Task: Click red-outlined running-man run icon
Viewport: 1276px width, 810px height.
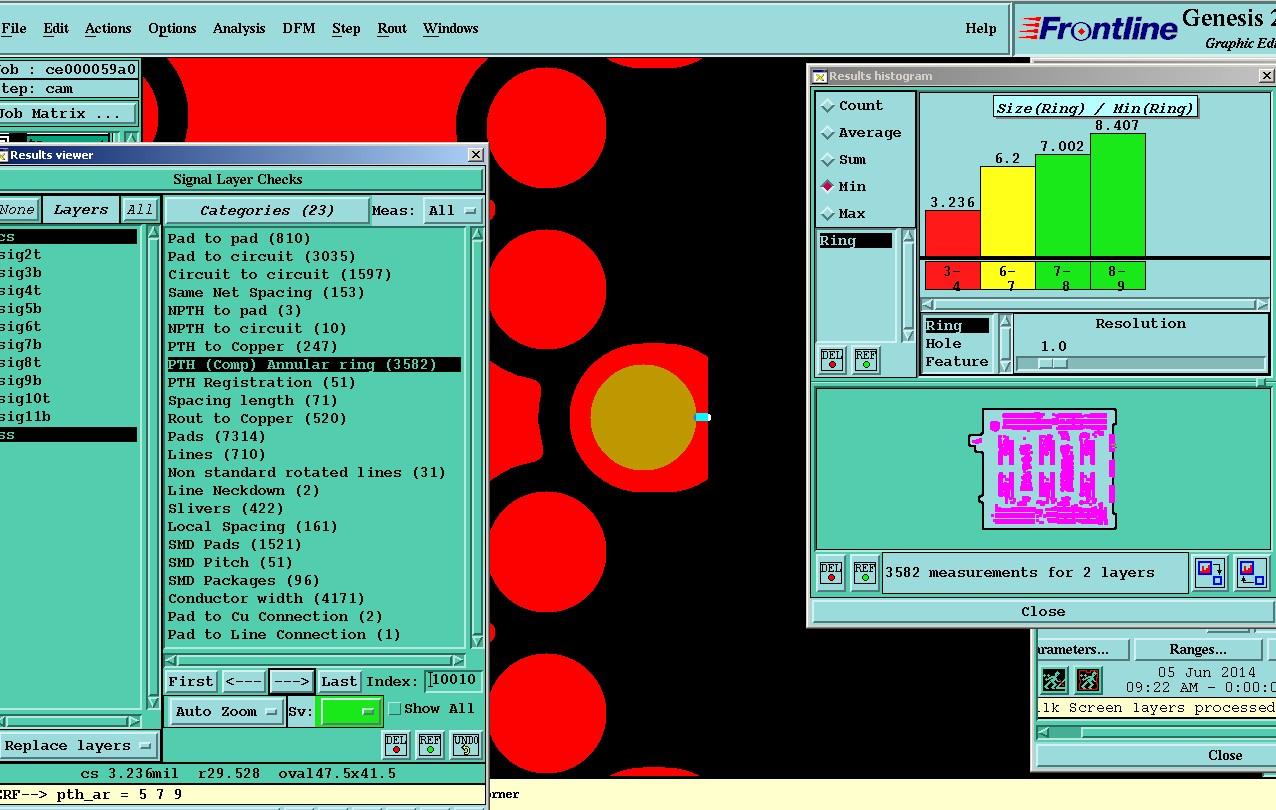Action: [x=1088, y=680]
